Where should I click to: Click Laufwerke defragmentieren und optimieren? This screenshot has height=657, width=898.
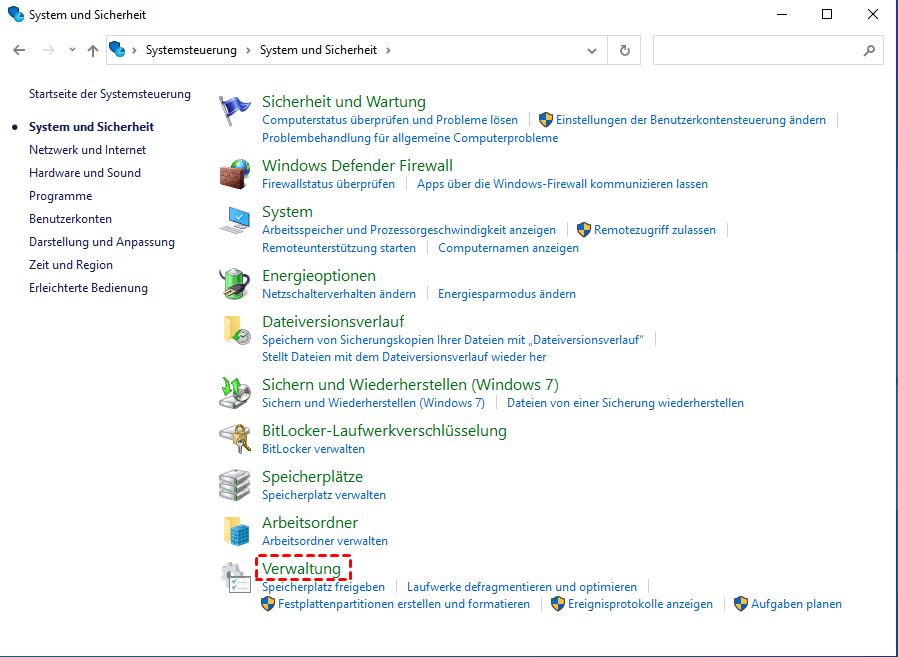pos(522,587)
